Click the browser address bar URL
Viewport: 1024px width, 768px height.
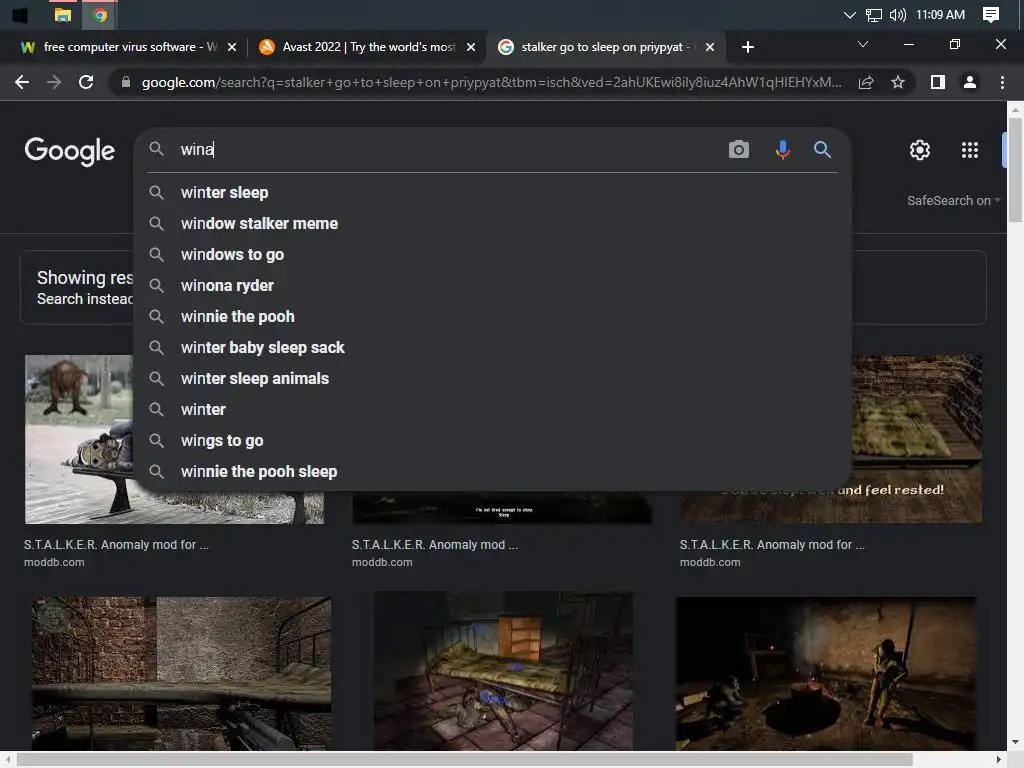pos(491,82)
